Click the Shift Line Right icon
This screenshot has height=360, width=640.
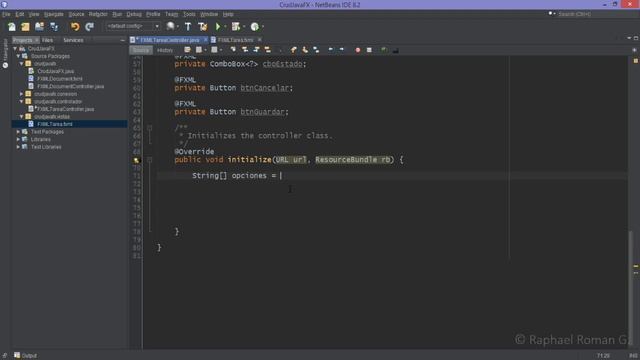tap(342, 50)
